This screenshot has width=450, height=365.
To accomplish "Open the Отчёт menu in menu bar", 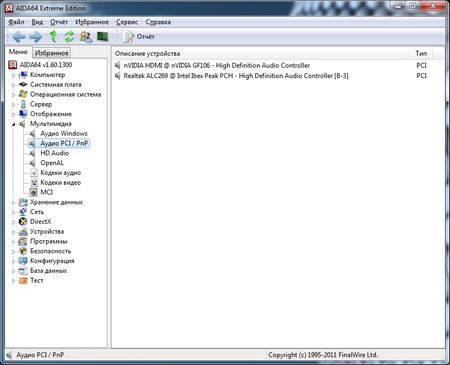I will coord(59,22).
